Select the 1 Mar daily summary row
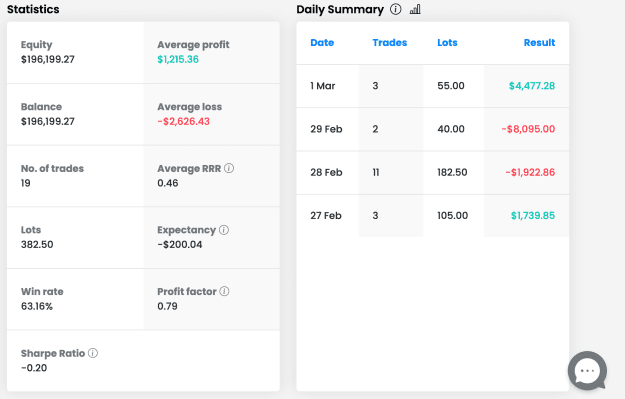This screenshot has width=625, height=399. pos(432,86)
